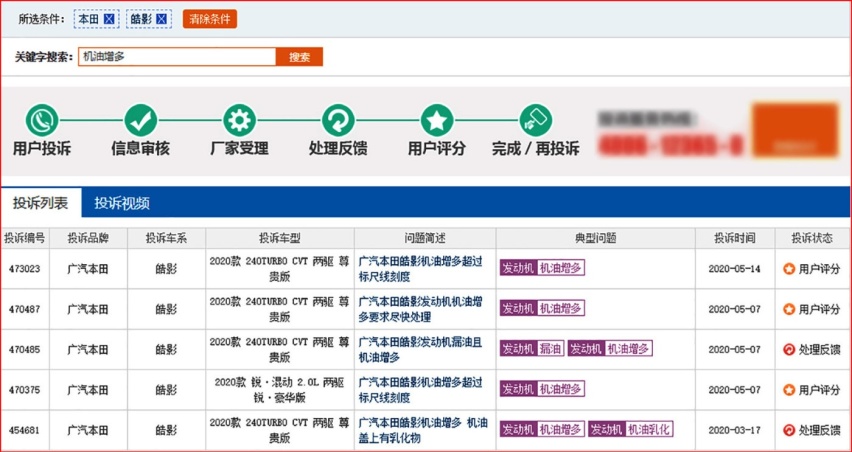Click the 典型问题 column header
852x452 pixels.
596,238
